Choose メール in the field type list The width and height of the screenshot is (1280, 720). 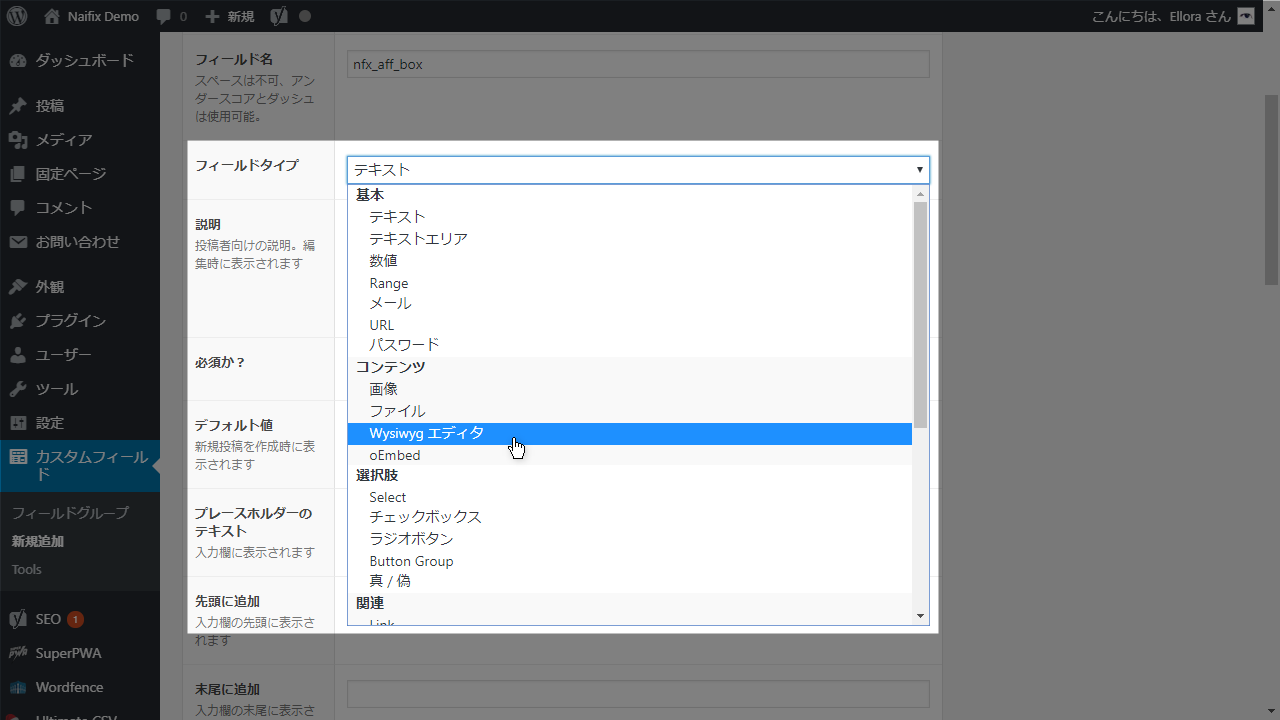630,303
